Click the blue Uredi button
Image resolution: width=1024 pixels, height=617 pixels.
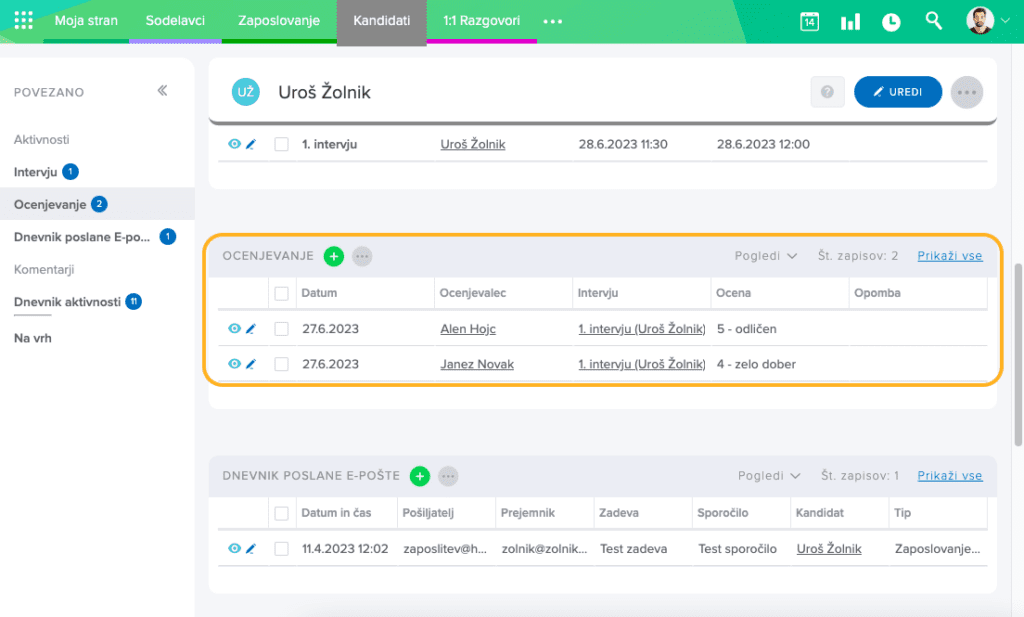click(x=897, y=92)
